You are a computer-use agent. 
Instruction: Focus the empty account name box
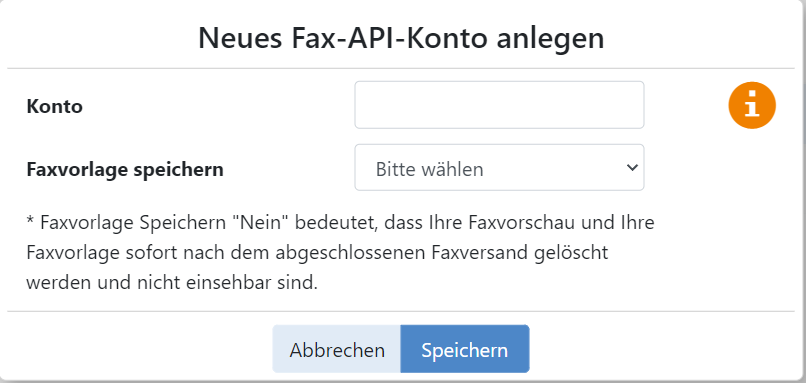coord(499,105)
